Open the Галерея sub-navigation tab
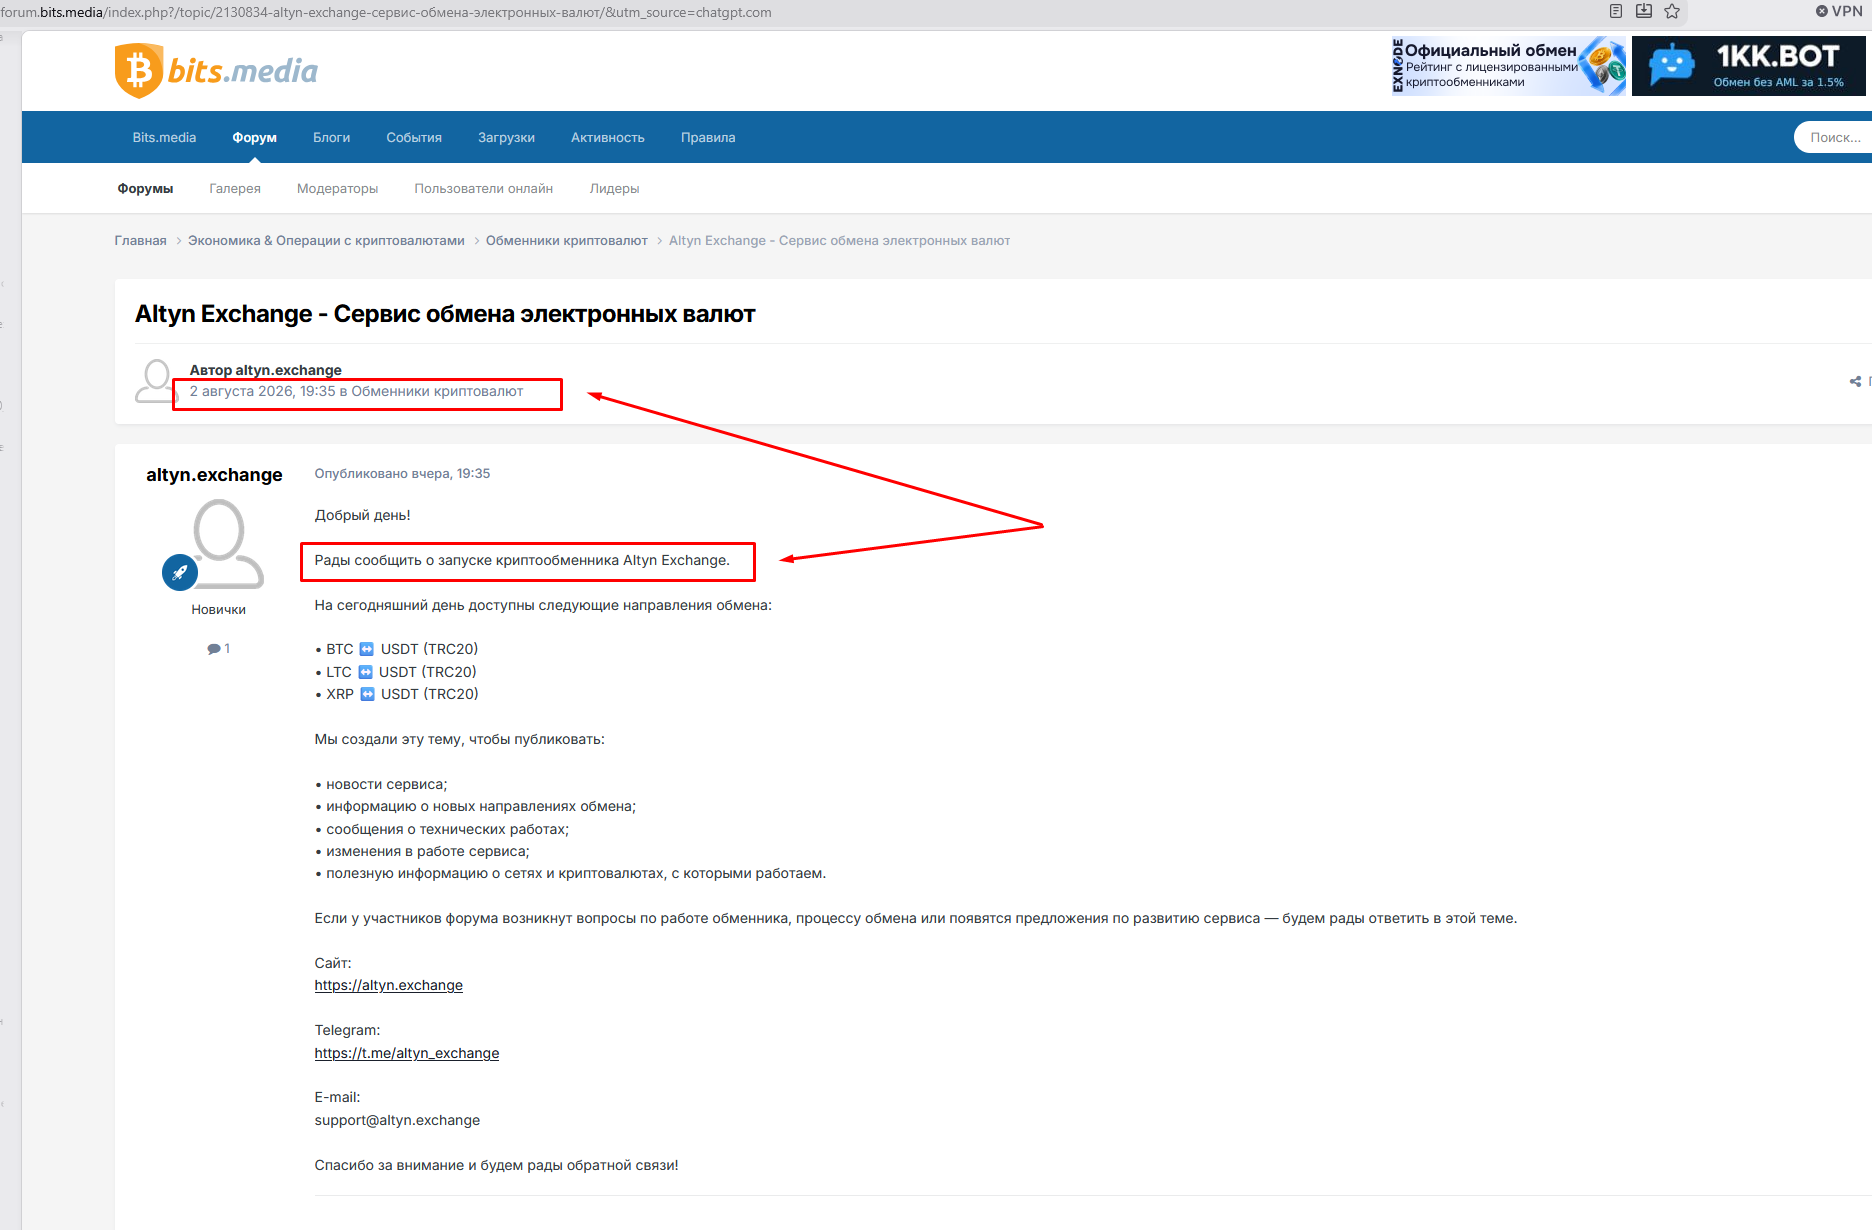The height and width of the screenshot is (1230, 1872). (x=235, y=188)
